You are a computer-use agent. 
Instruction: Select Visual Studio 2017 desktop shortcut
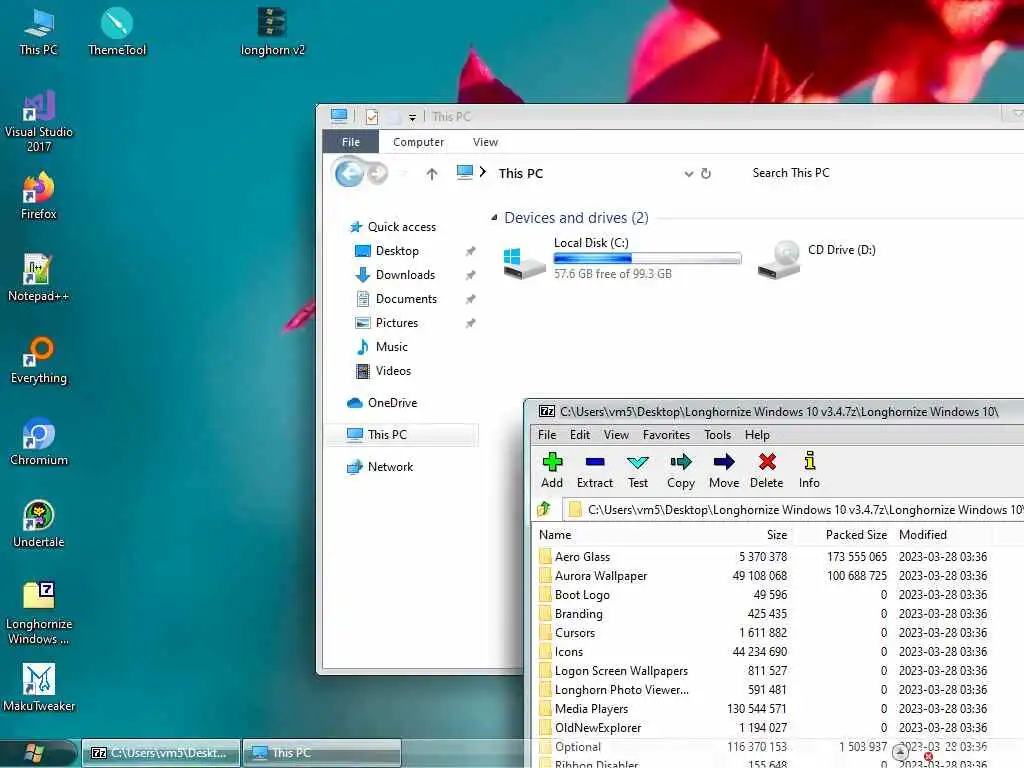tap(39, 121)
